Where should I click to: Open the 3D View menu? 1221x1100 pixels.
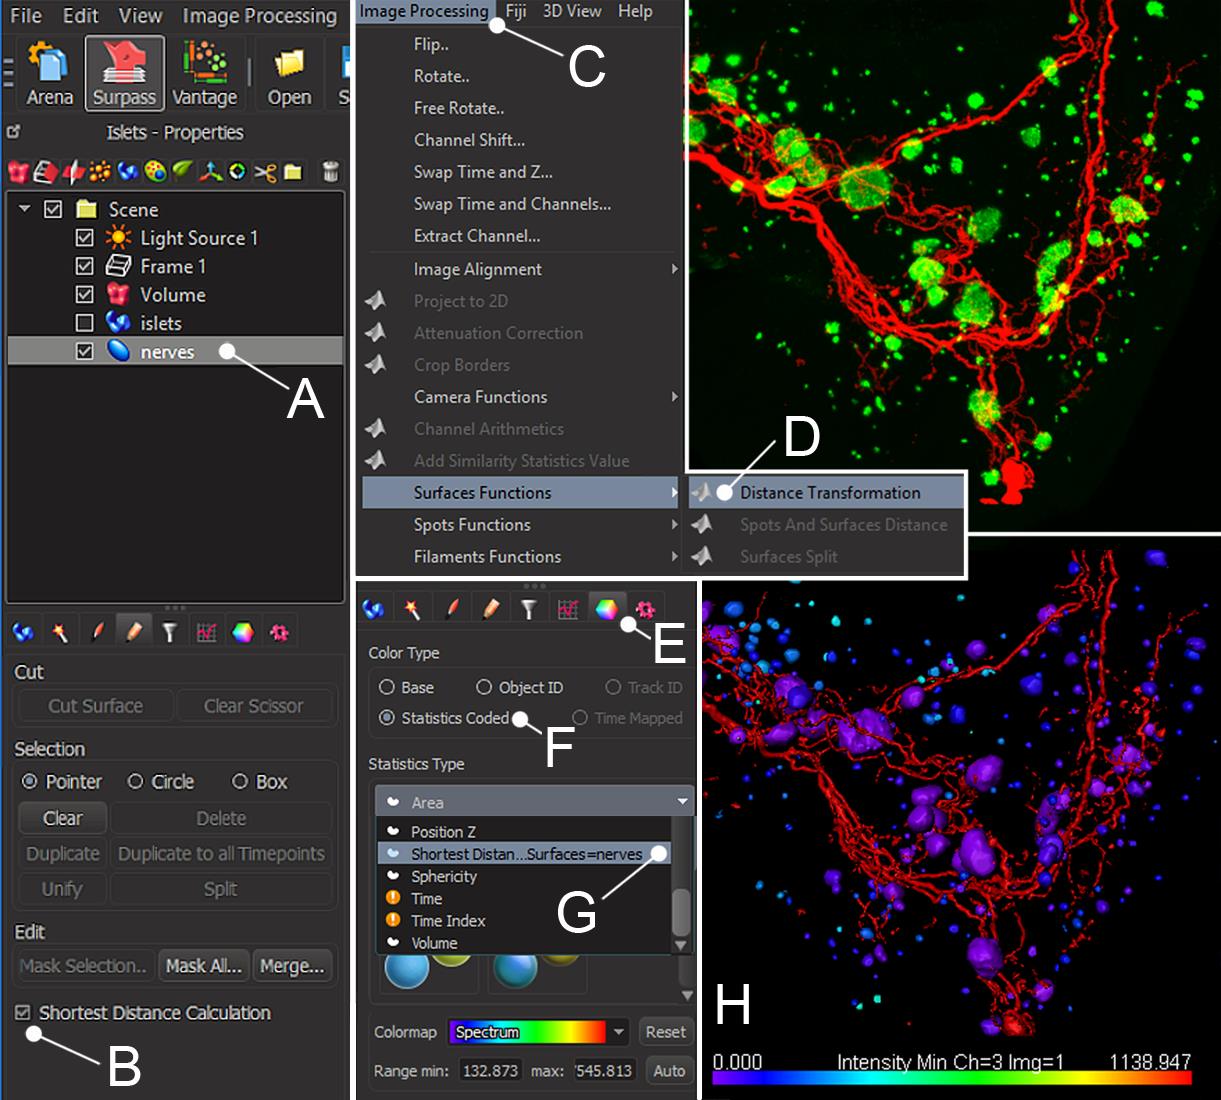click(x=572, y=11)
